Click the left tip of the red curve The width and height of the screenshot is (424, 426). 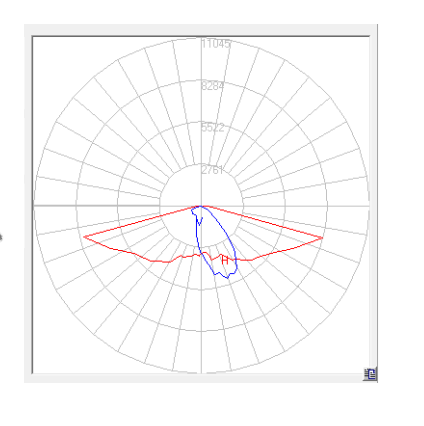tap(84, 237)
